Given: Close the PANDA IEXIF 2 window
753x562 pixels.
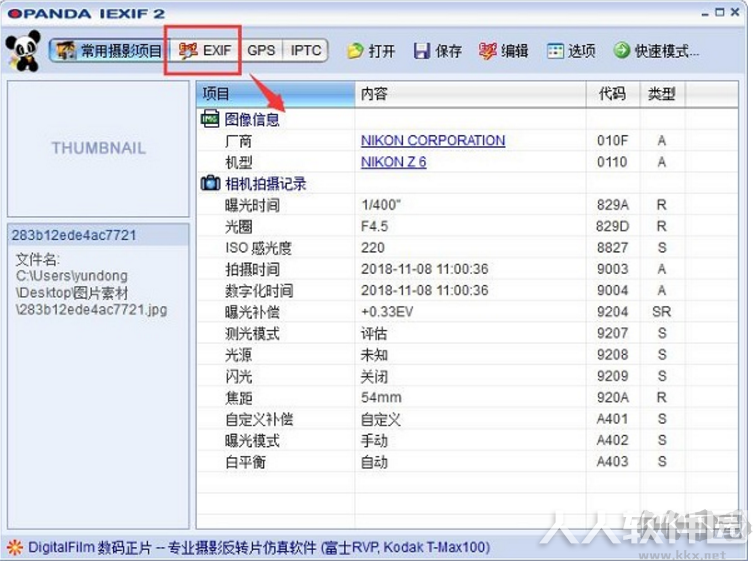Looking at the screenshot, I should (735, 12).
